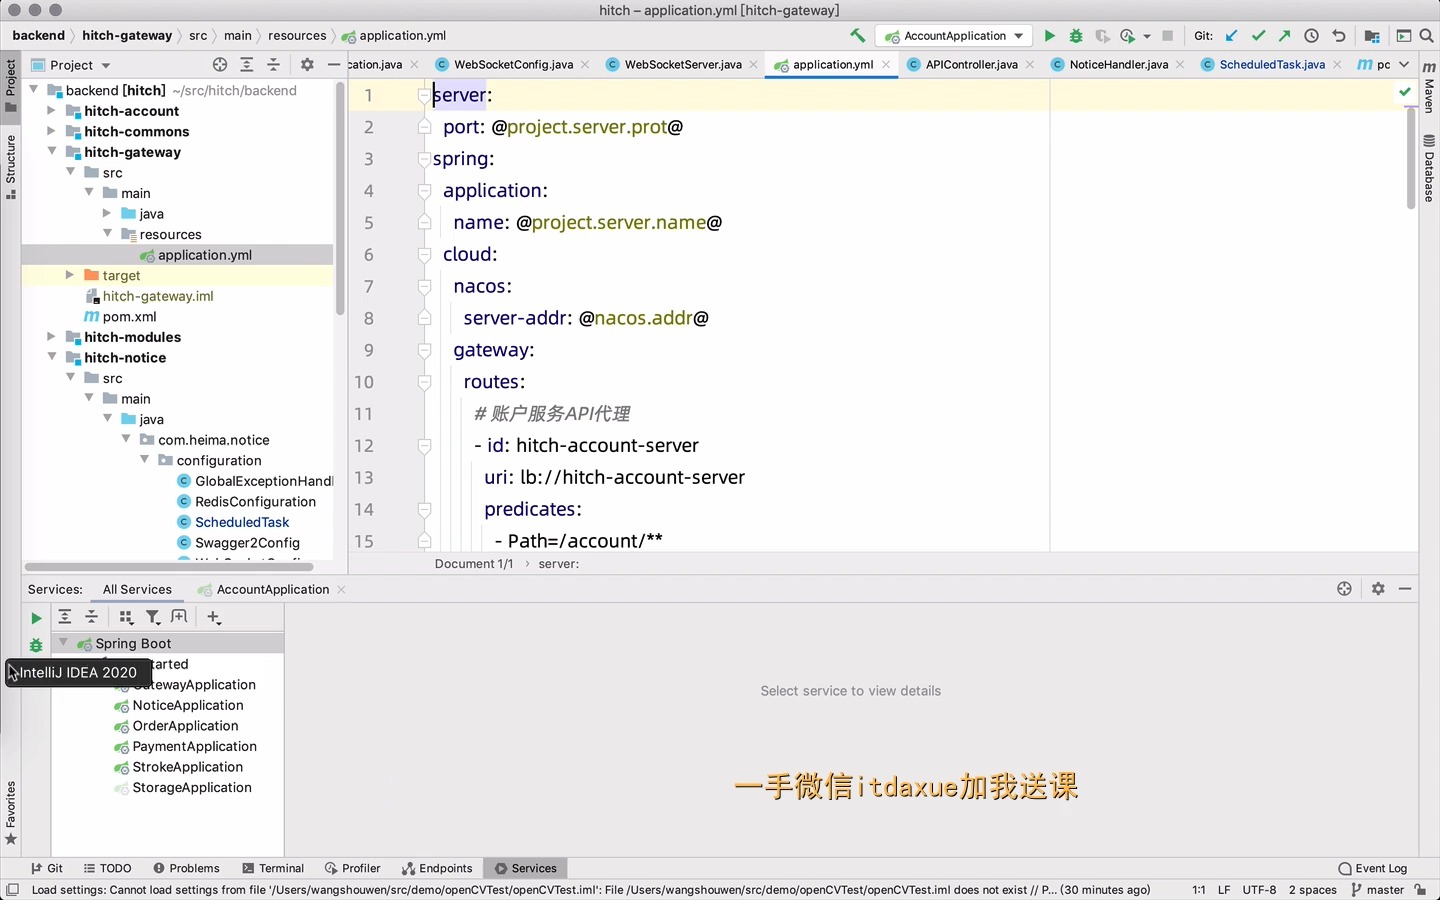Open the Database tool window
1440x900 pixels.
[x=1429, y=168]
